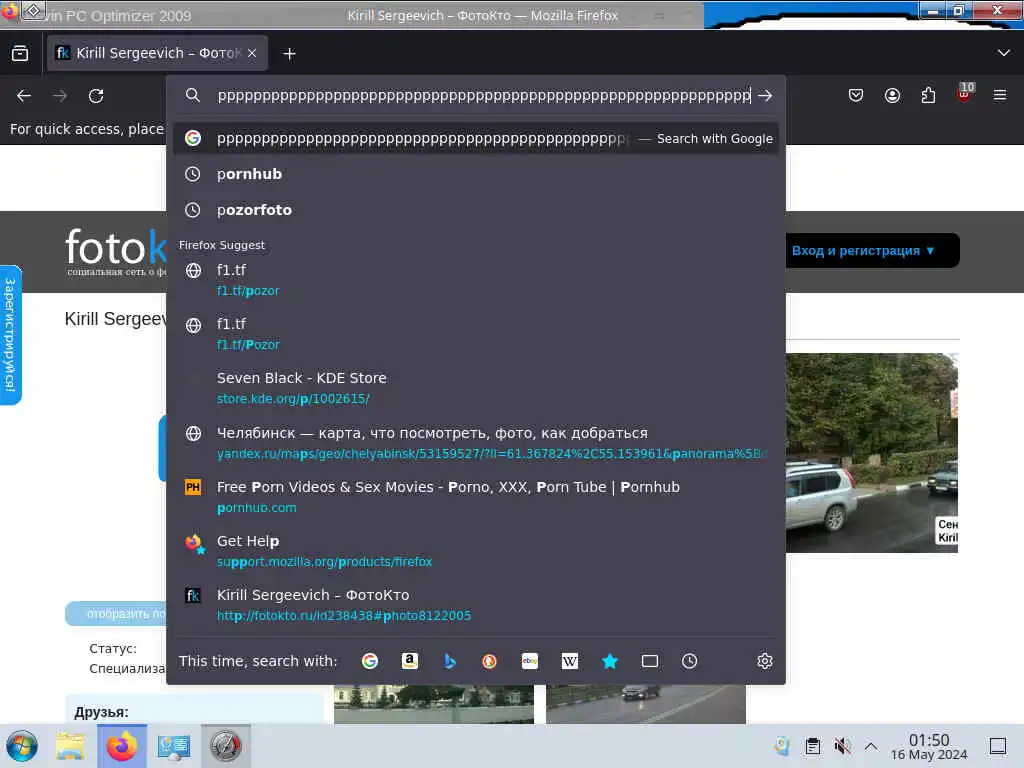Open the Firefox account icon
Image resolution: width=1024 pixels, height=768 pixels.
click(892, 95)
